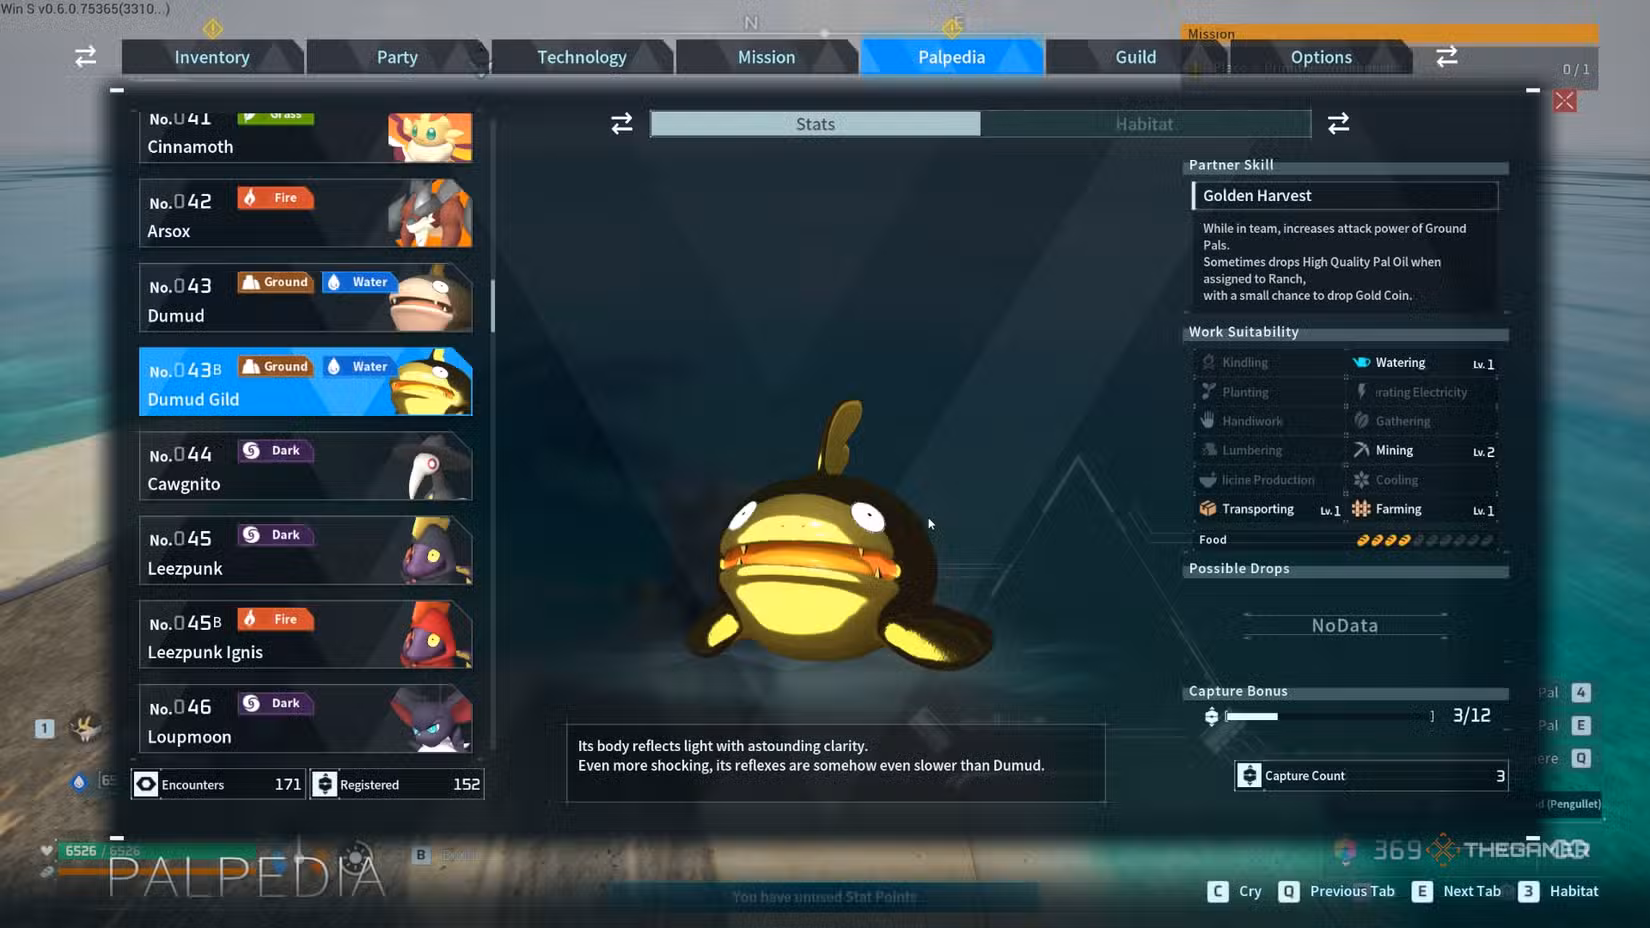
Task: Click the Gathering work icon
Action: (x=1361, y=420)
